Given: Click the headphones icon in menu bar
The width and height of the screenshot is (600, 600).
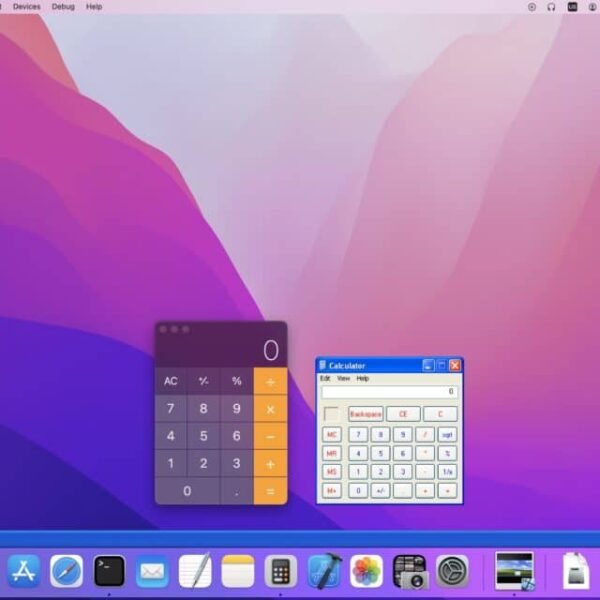Looking at the screenshot, I should 551,7.
